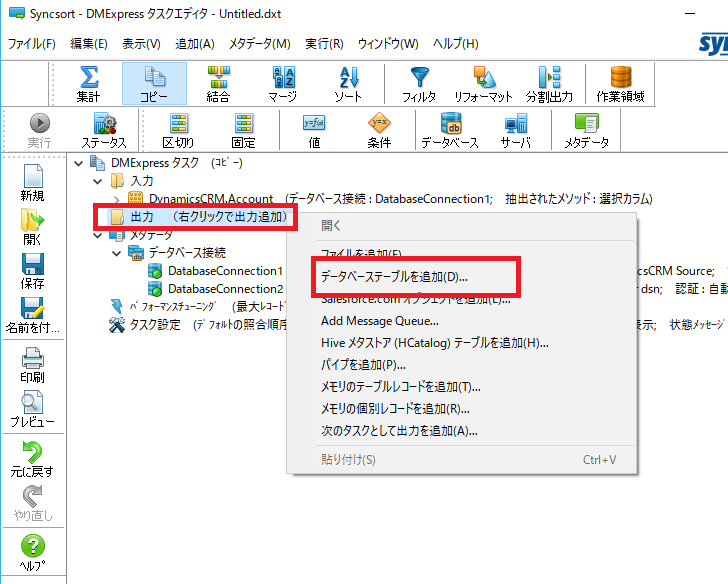Open the 表示(V) menu

pyautogui.click(x=141, y=44)
